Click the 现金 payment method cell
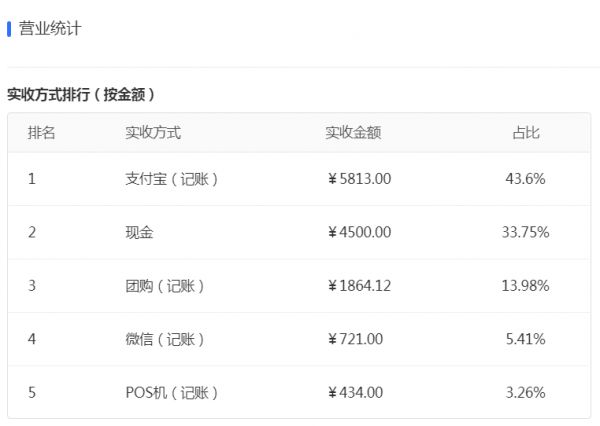This screenshot has width=600, height=426. pyautogui.click(x=140, y=232)
